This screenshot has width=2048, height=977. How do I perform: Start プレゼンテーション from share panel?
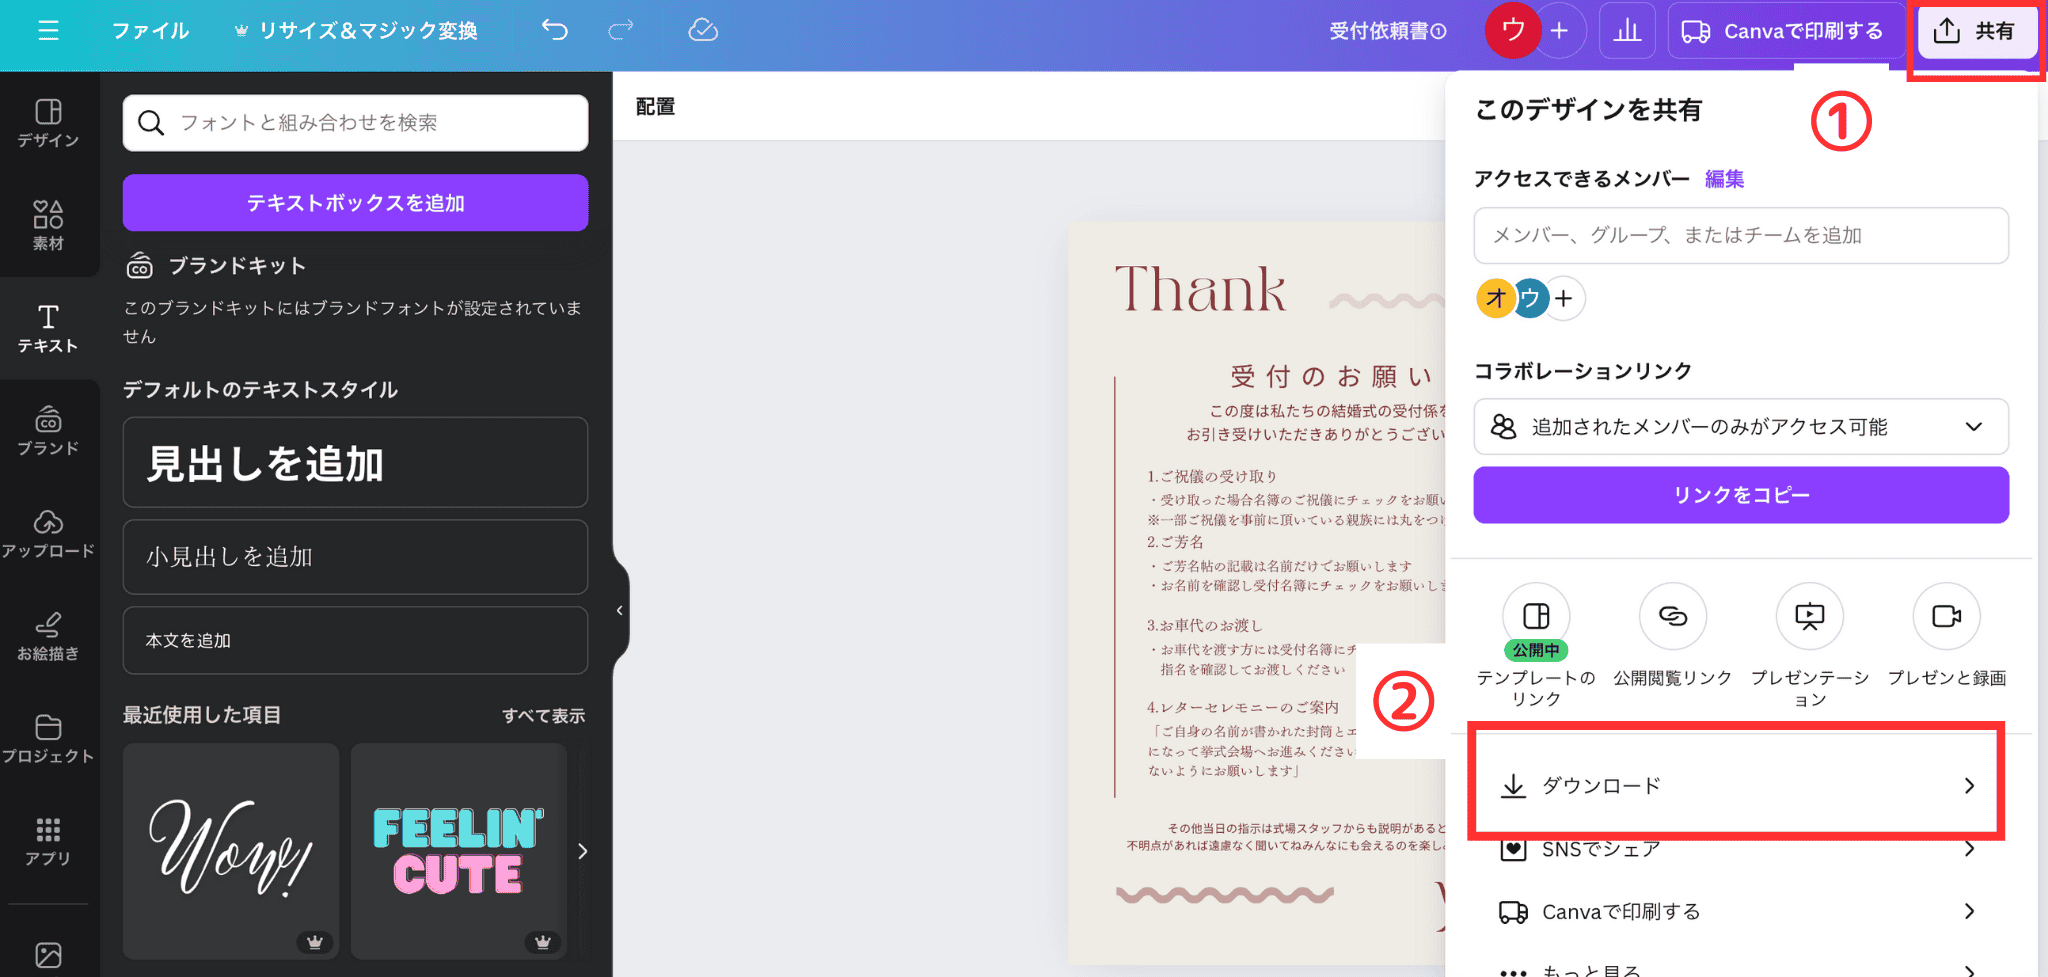[x=1809, y=616]
